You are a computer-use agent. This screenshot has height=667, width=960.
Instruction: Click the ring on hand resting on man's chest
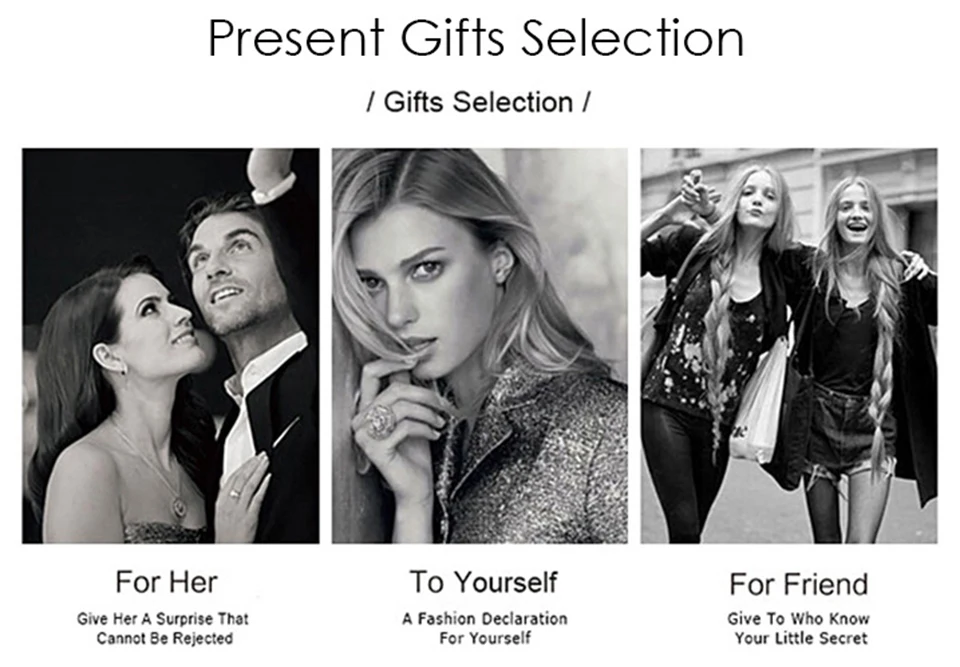pos(235,493)
